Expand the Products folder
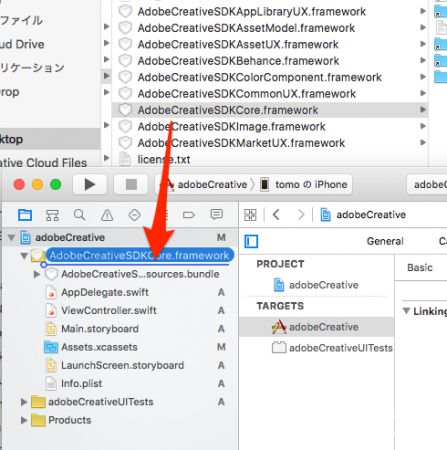447x450 pixels. point(23,420)
